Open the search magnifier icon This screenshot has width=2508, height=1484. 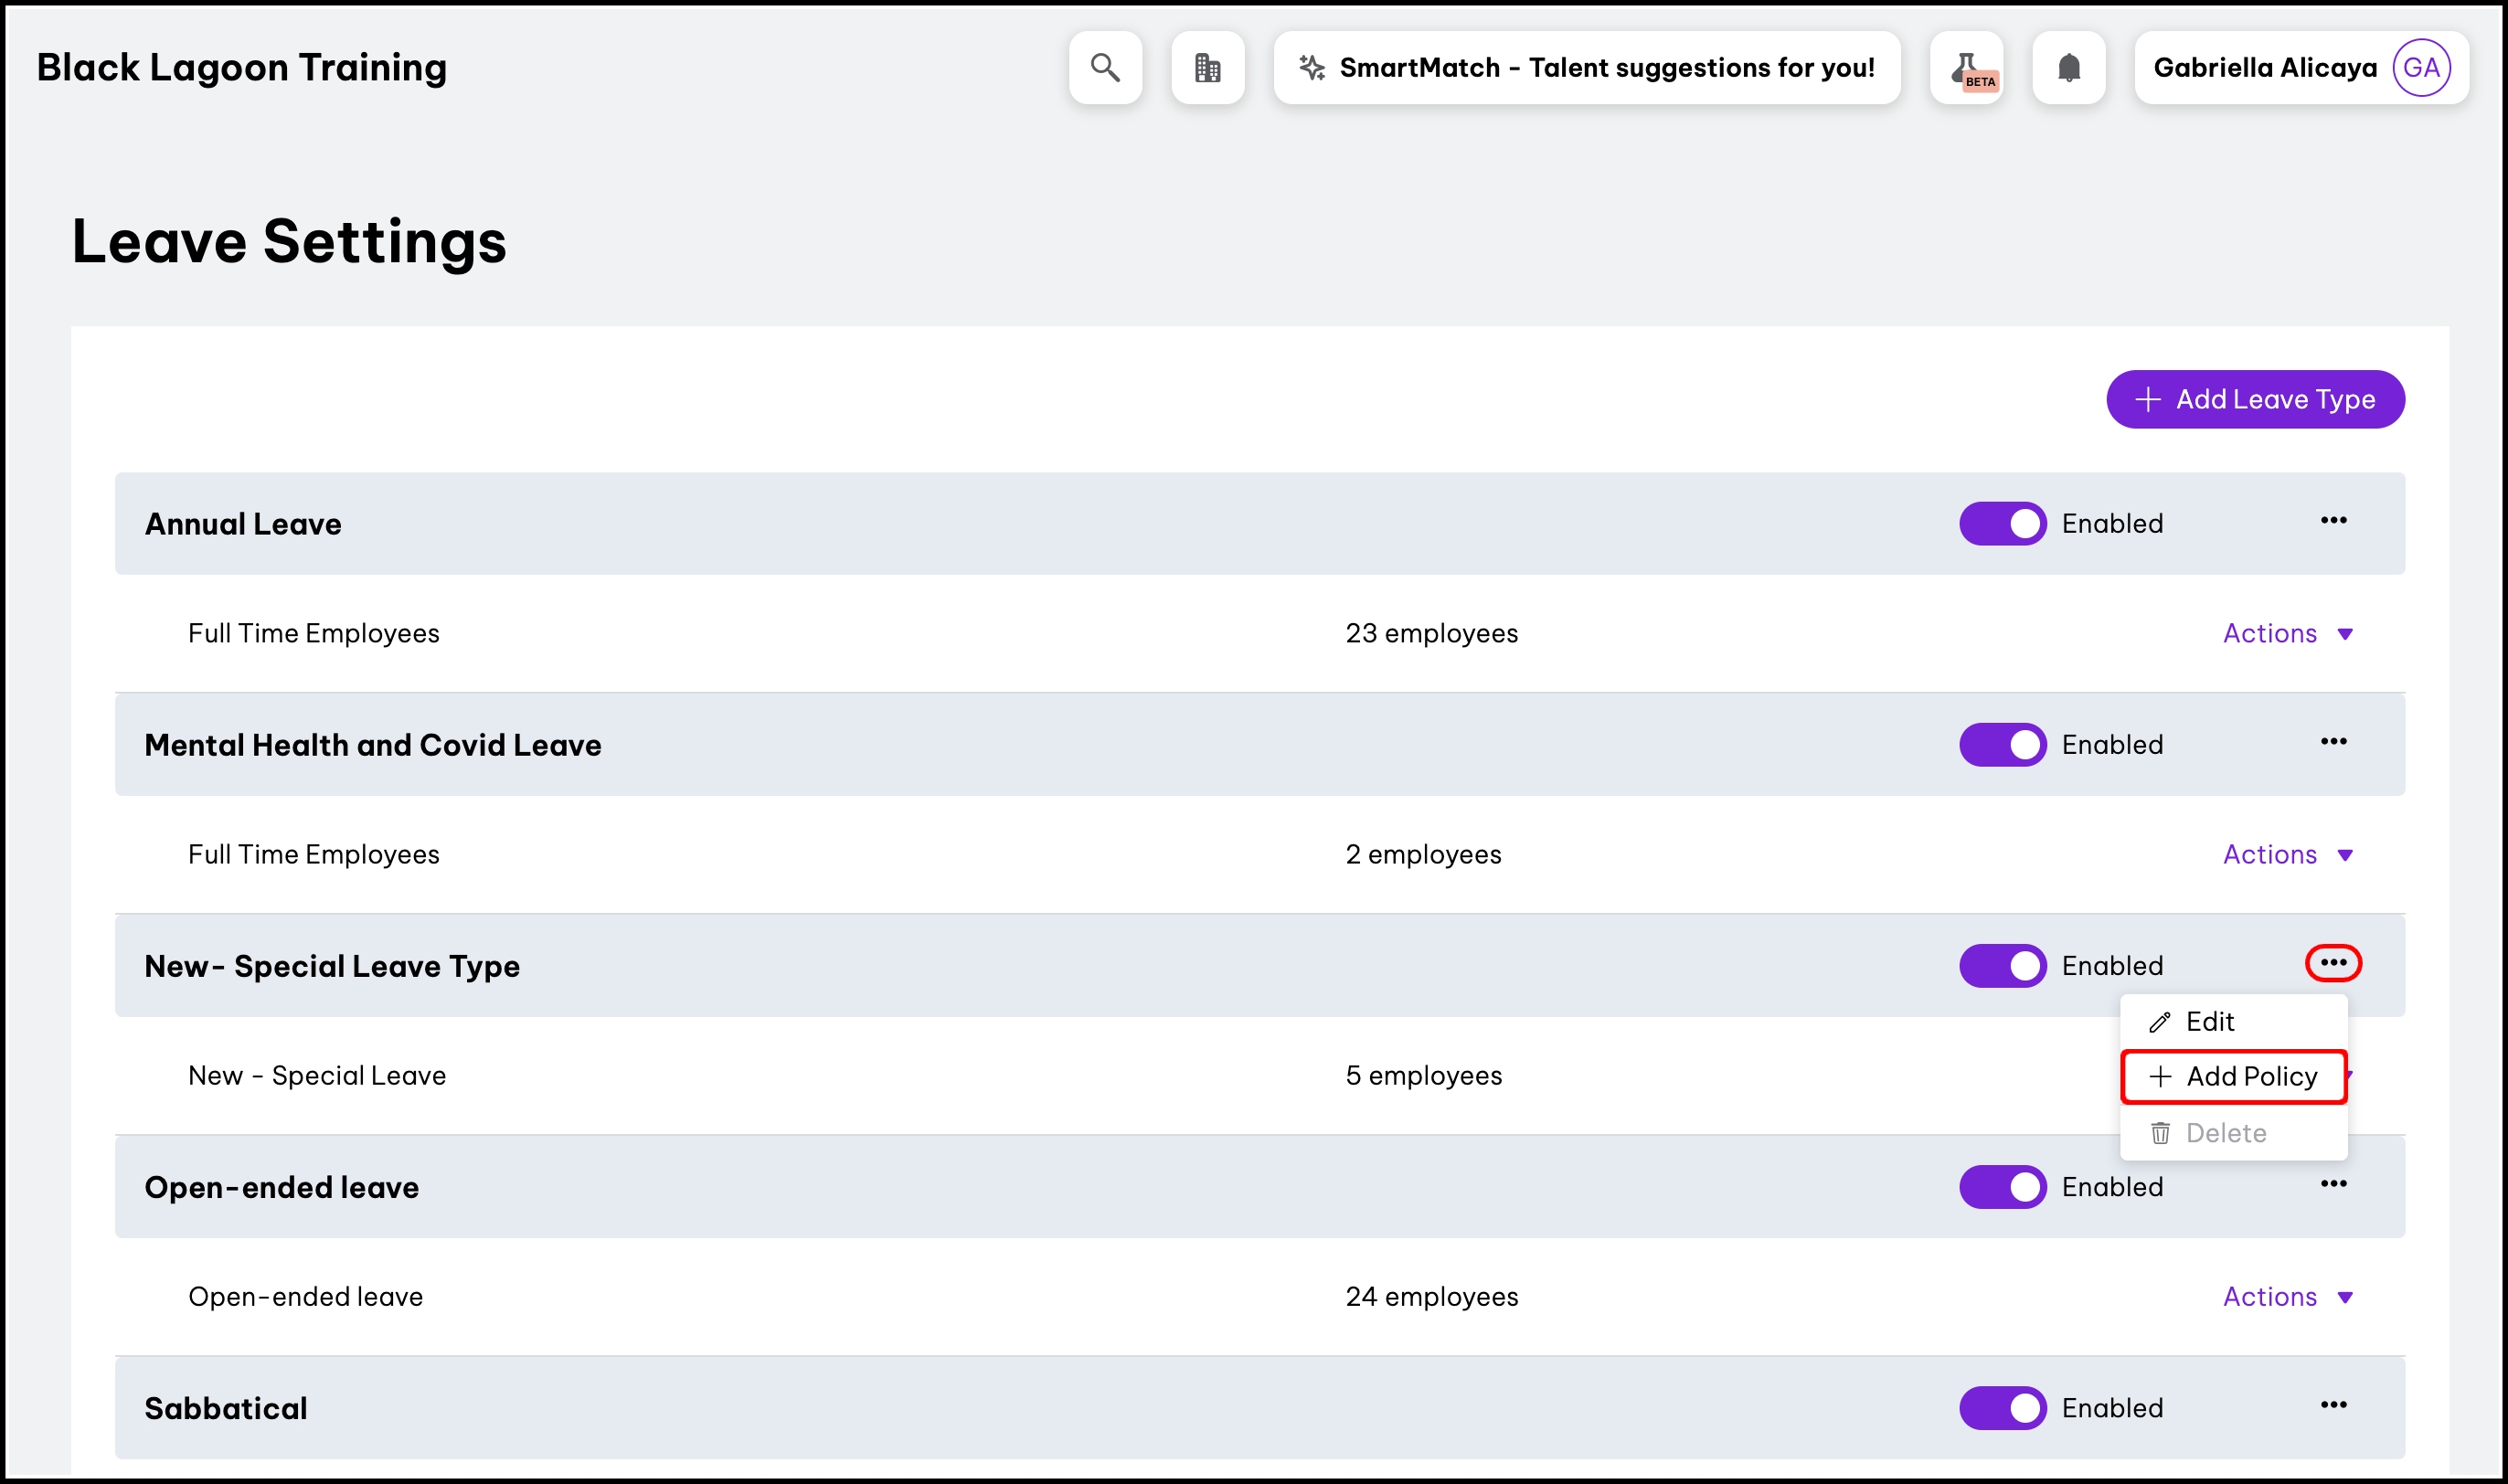point(1105,68)
